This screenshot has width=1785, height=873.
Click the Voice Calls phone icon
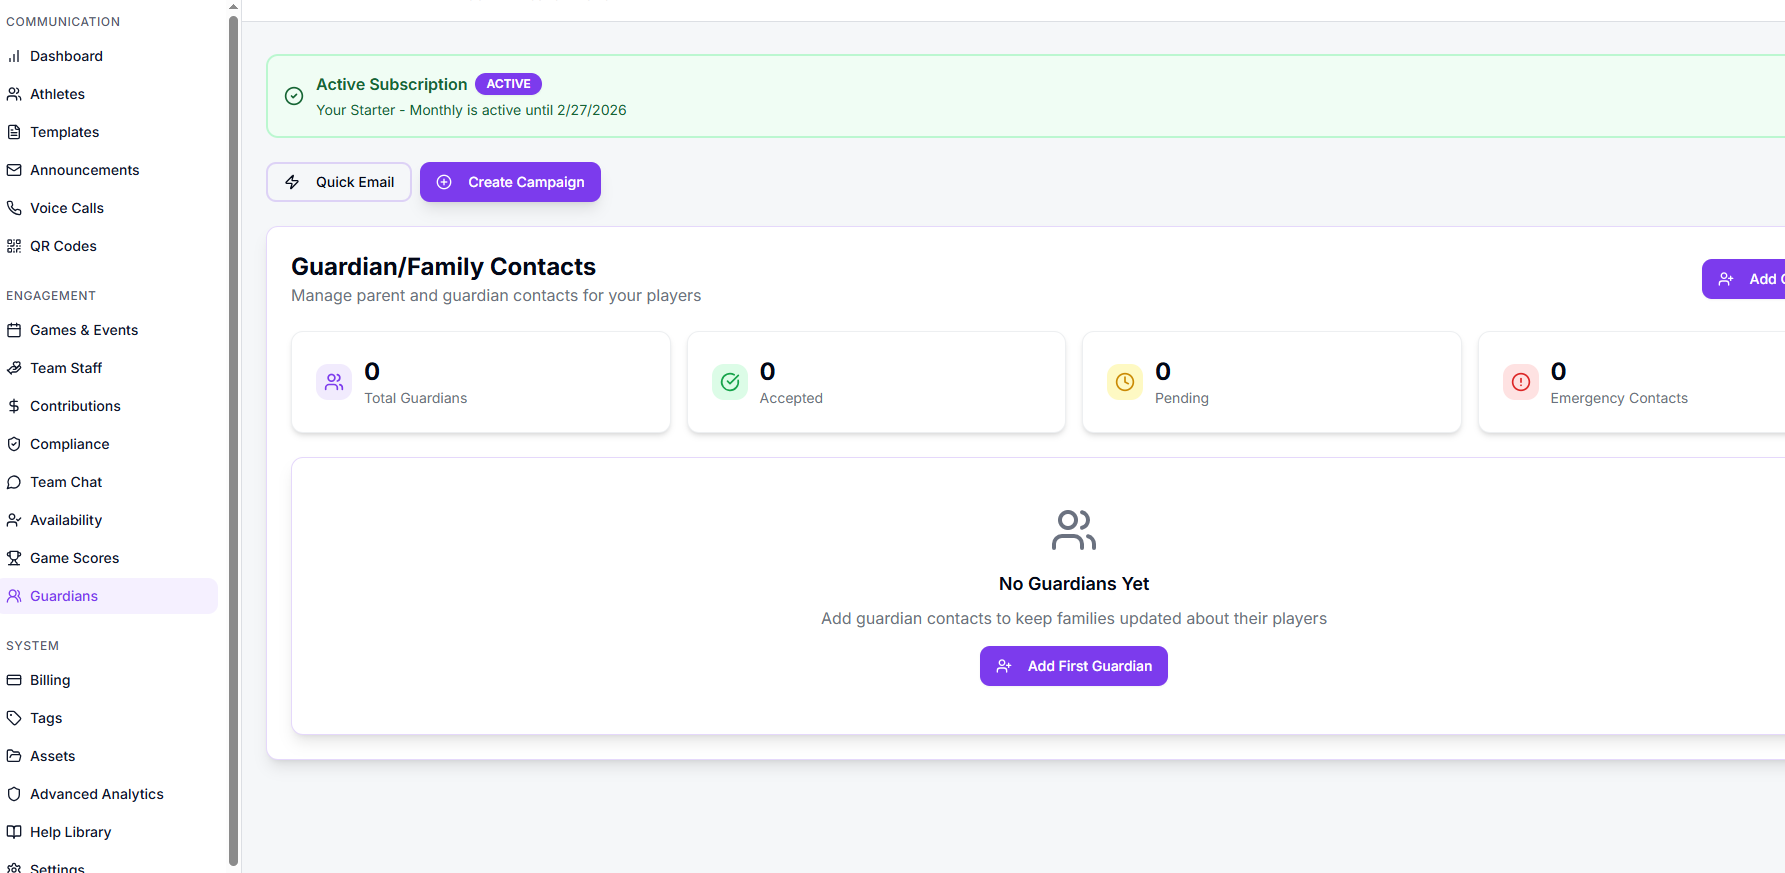click(x=14, y=208)
